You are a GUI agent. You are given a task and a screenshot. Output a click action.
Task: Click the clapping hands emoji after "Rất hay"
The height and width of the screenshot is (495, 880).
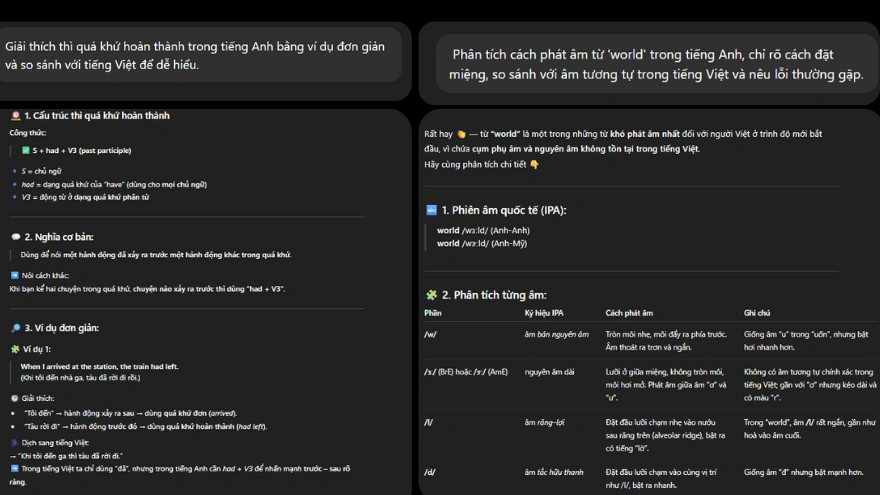pos(461,134)
